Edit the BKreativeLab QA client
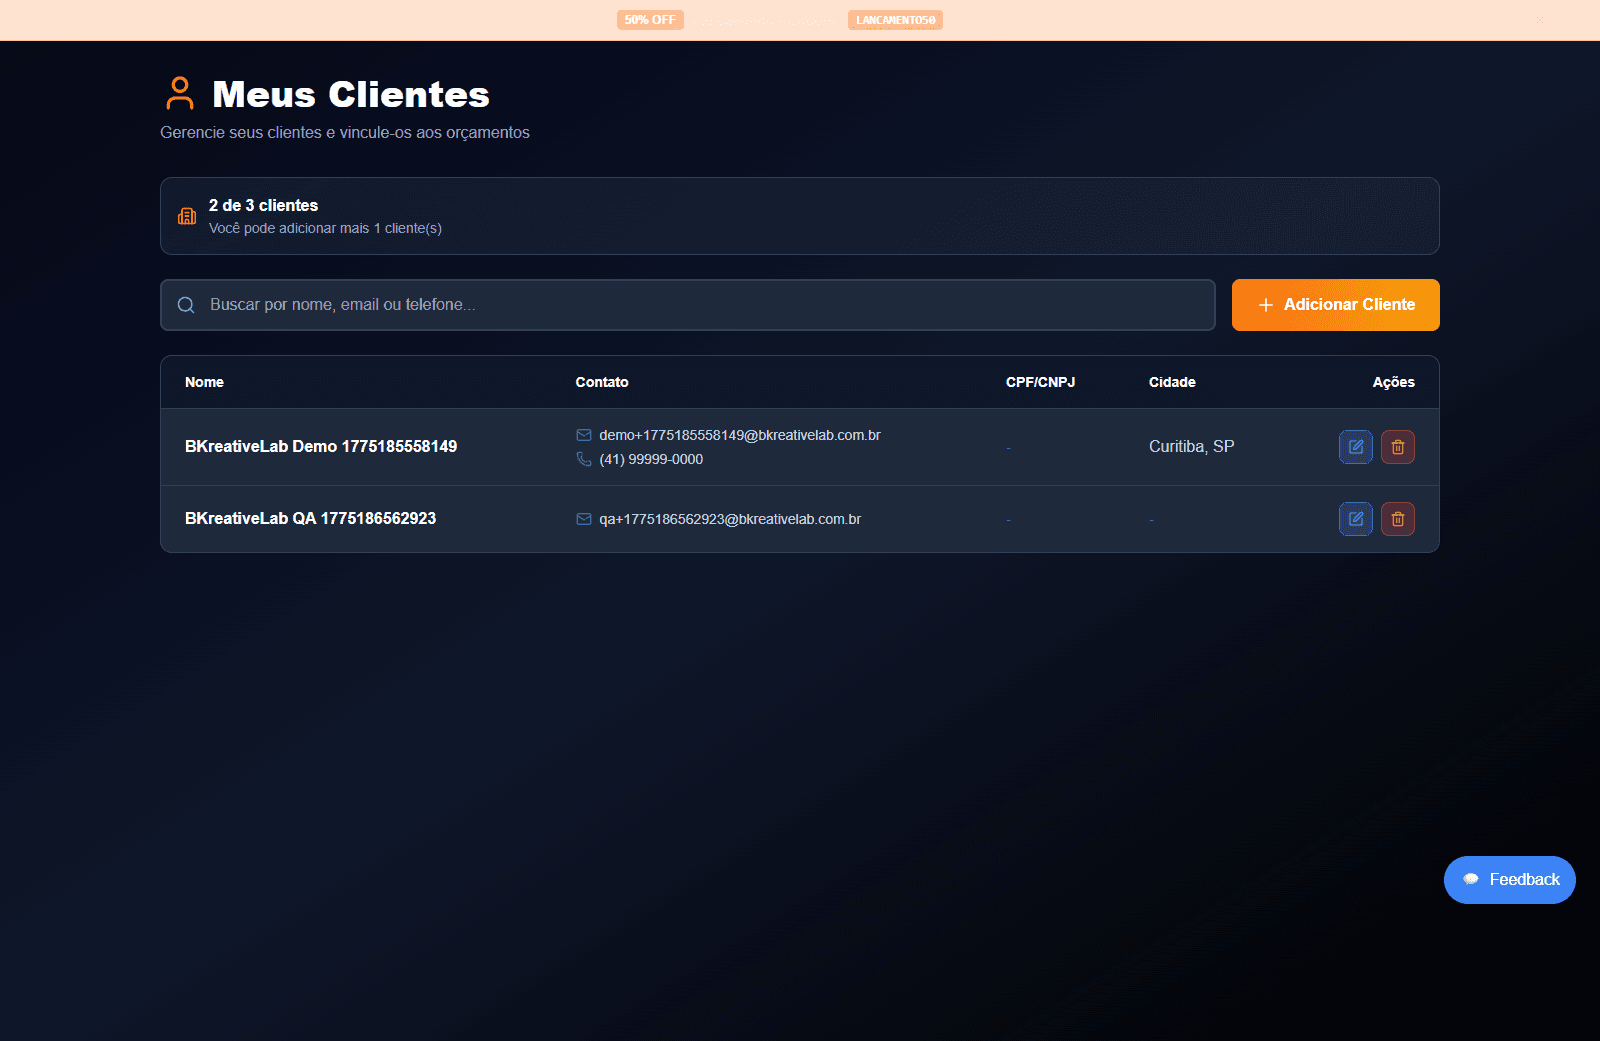1600x1041 pixels. (1356, 519)
